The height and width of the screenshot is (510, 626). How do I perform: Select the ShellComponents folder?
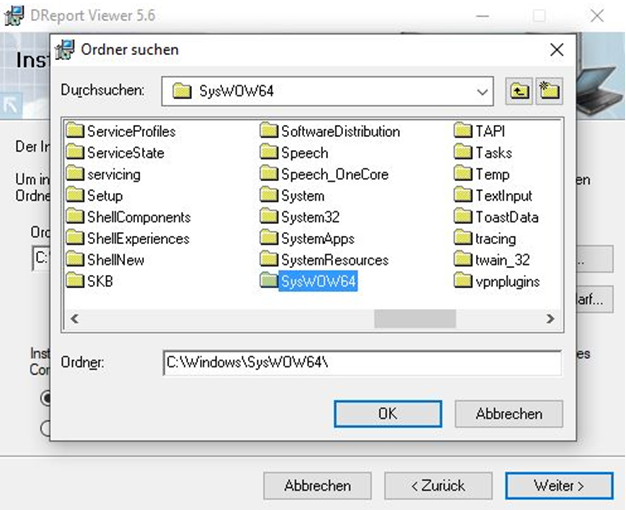pyautogui.click(x=129, y=217)
